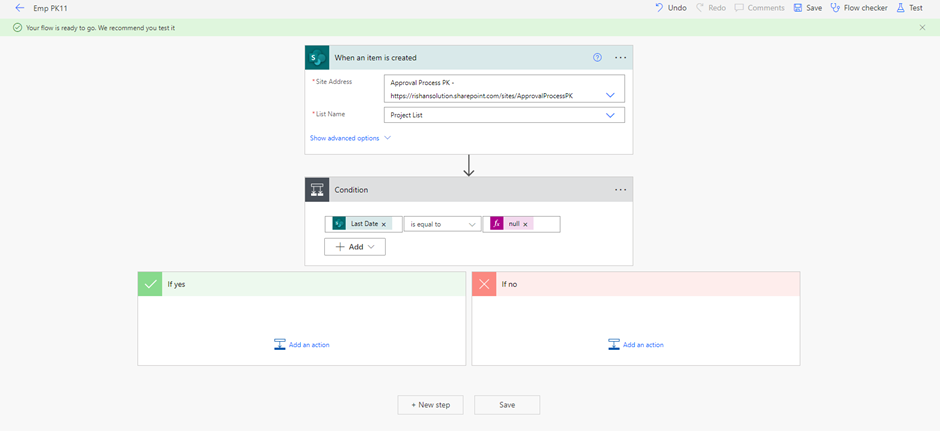Screen dimensions: 940x431
Task: Open the 'is equal to' operator dropdown
Action: (x=443, y=224)
